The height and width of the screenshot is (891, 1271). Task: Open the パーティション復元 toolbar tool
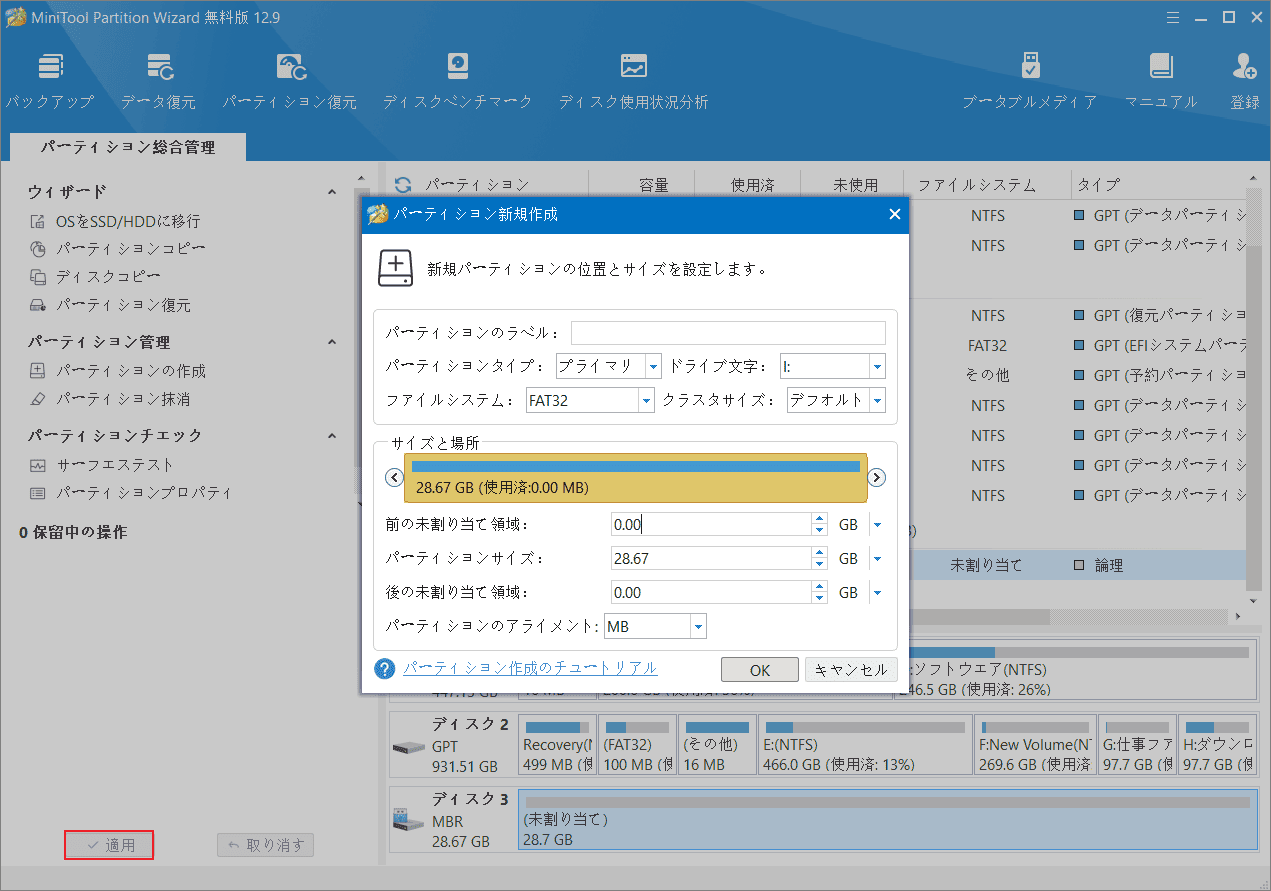pos(289,80)
